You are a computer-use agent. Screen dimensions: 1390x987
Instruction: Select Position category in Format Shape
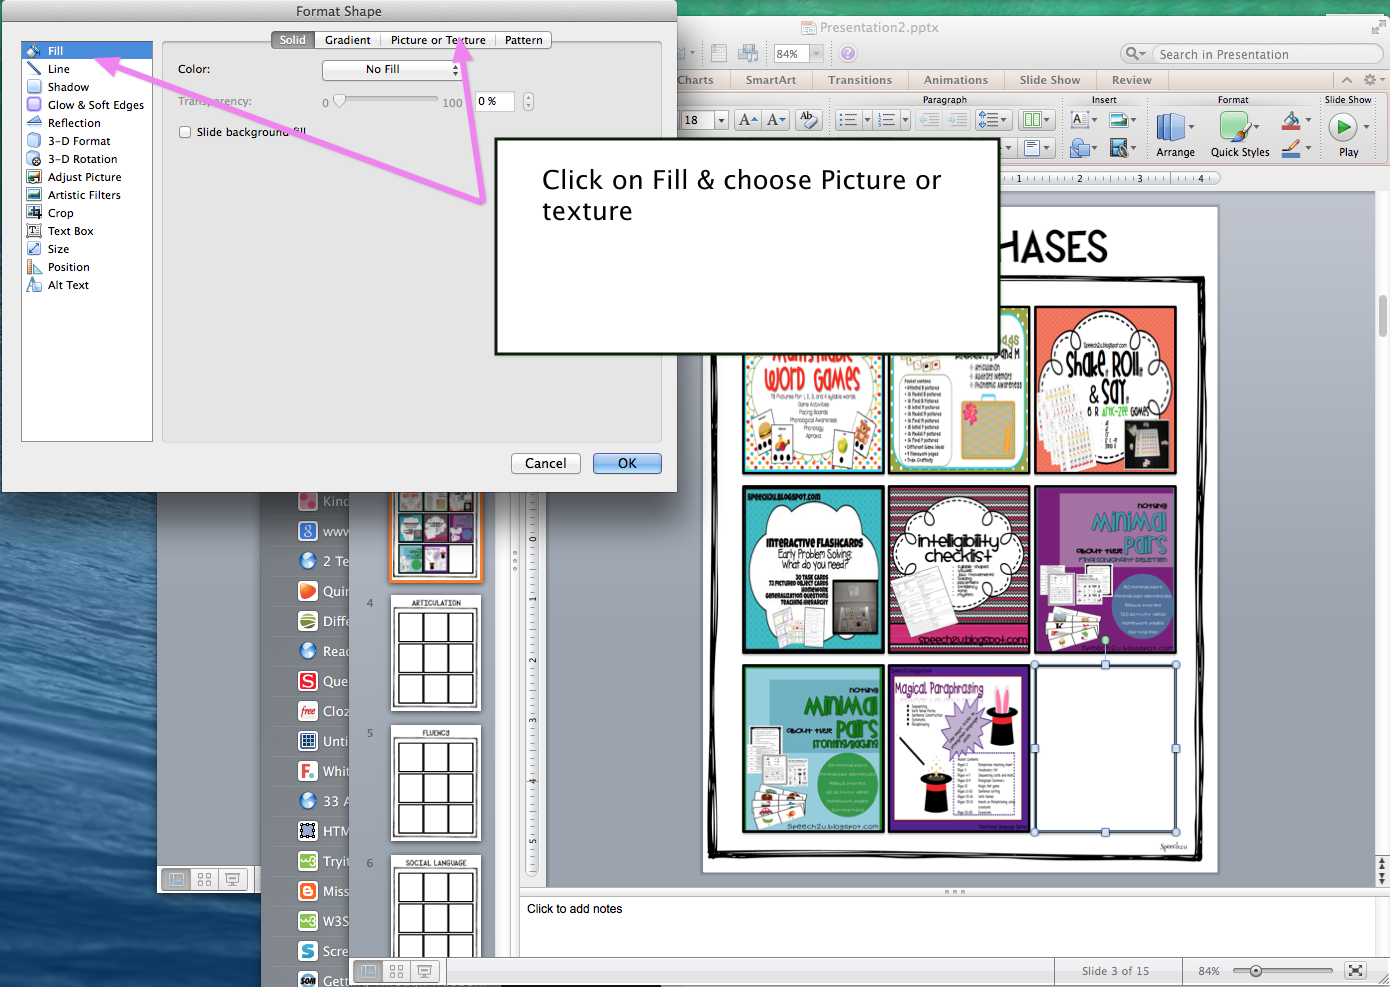[x=87, y=267]
